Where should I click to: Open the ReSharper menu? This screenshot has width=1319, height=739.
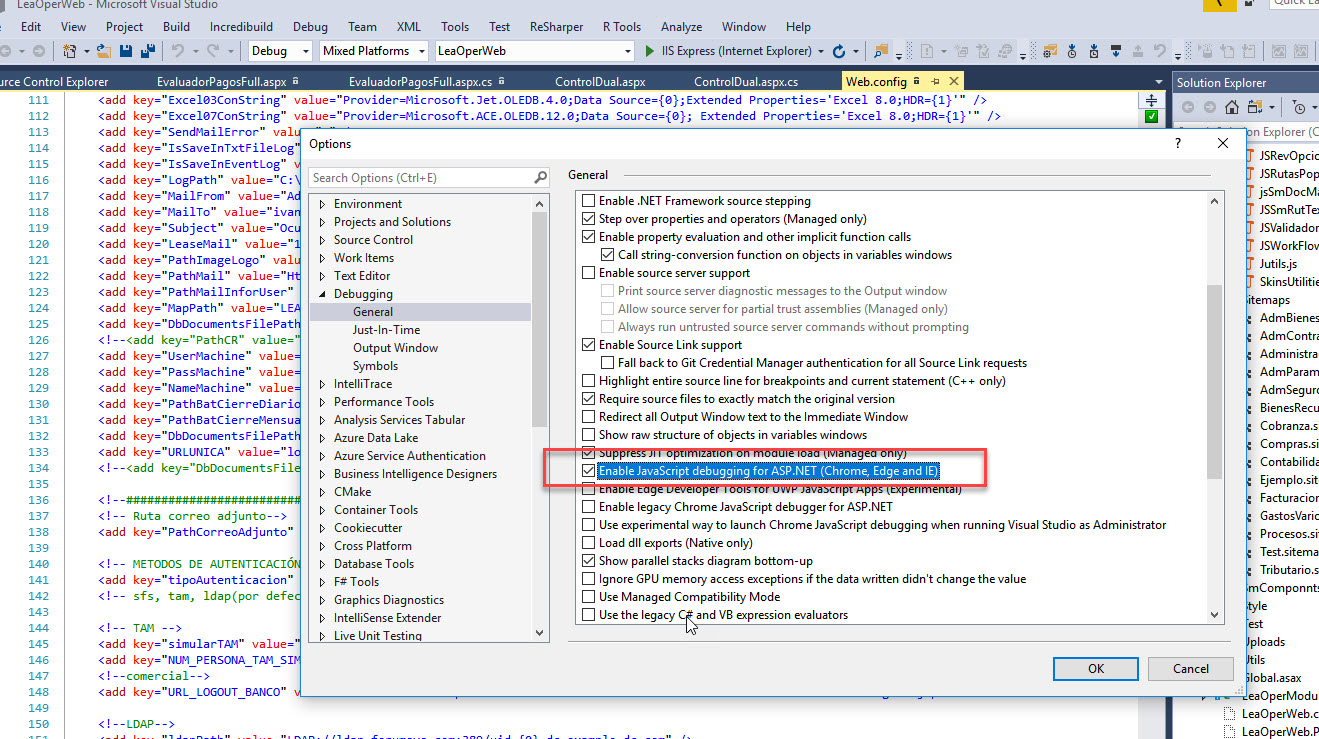pyautogui.click(x=556, y=27)
